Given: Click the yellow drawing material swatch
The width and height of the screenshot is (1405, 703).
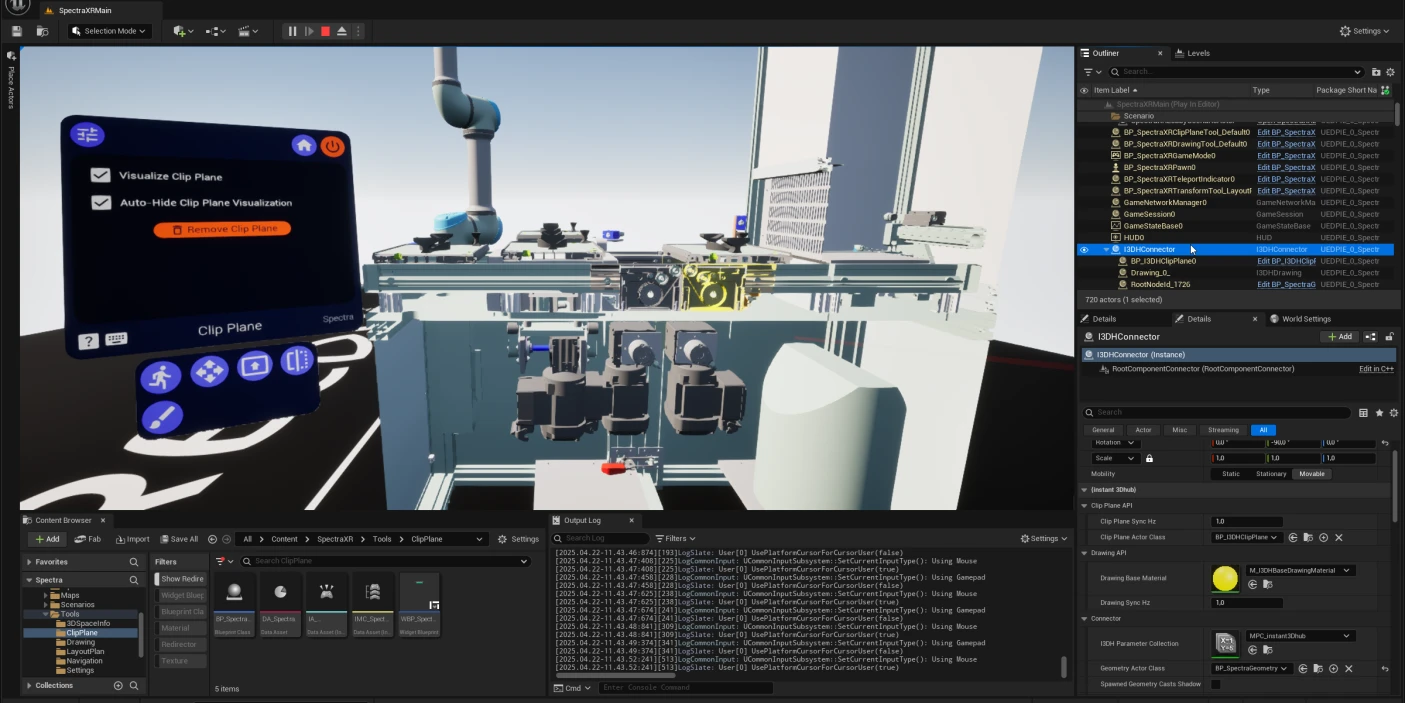Looking at the screenshot, I should 1225,578.
